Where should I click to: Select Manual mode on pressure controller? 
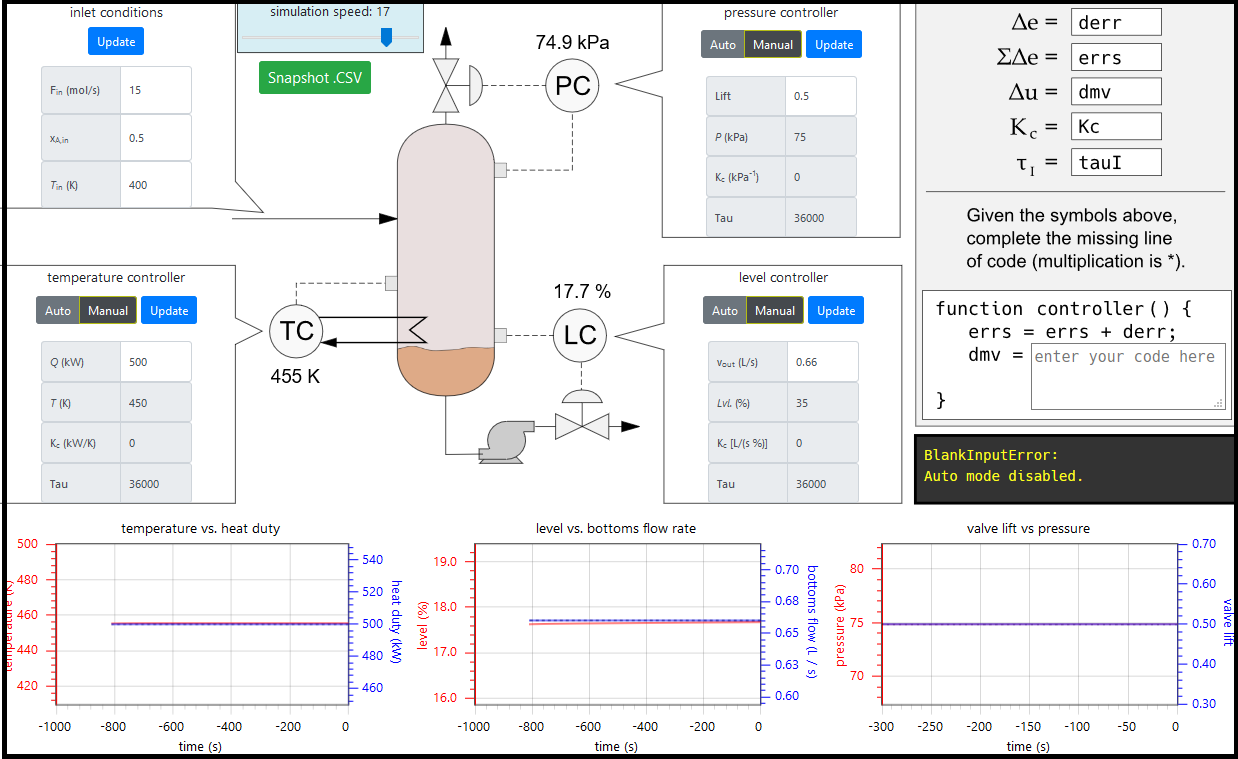(773, 45)
